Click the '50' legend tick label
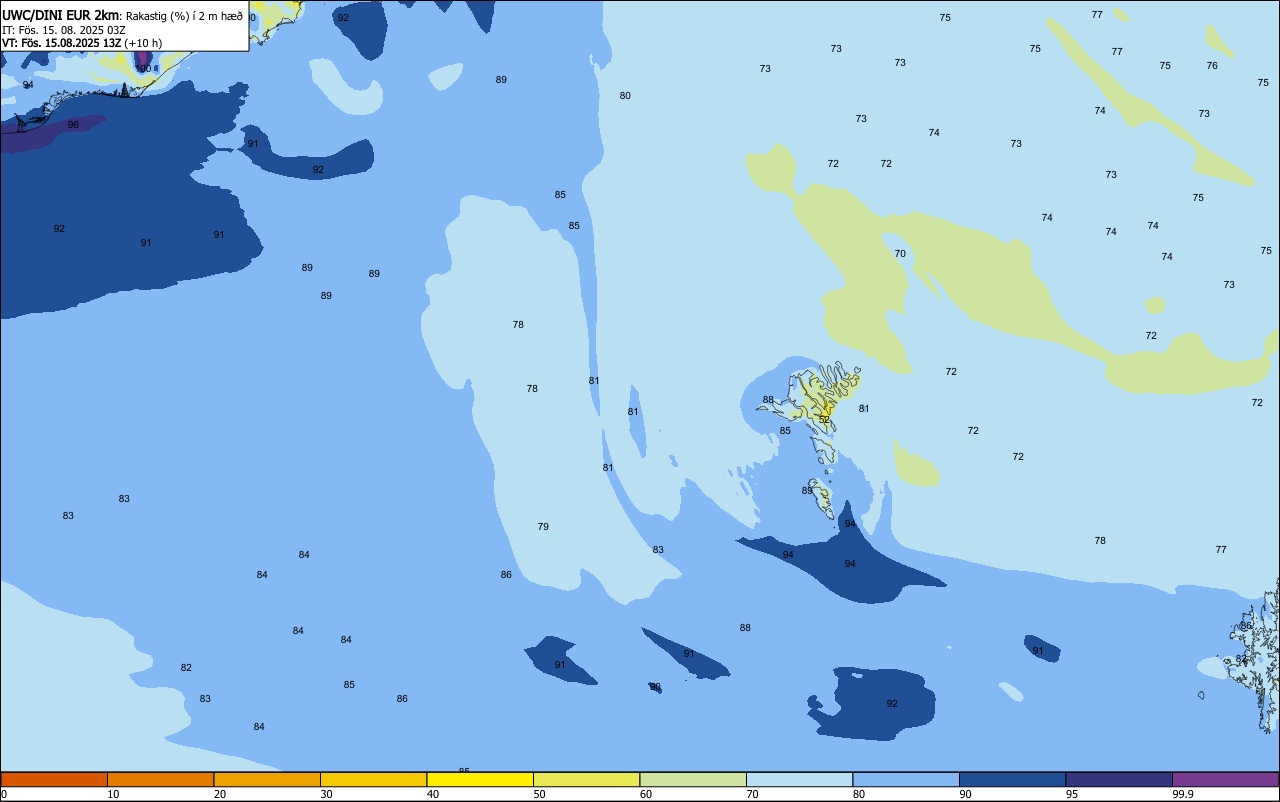 pyautogui.click(x=540, y=794)
